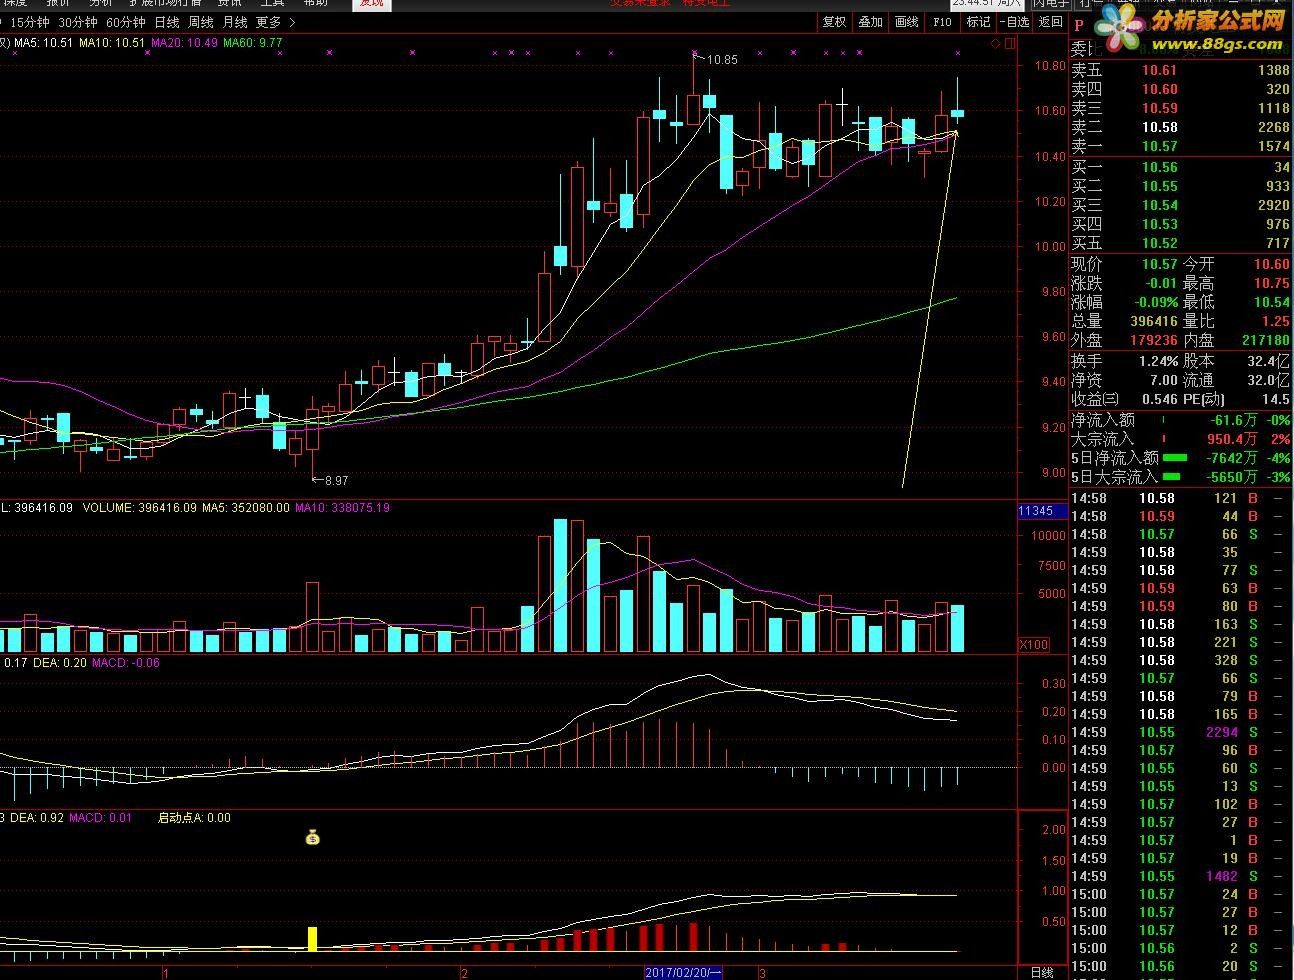This screenshot has width=1294, height=980.
Task: Click the 10.85 high price label
Action: tap(722, 60)
